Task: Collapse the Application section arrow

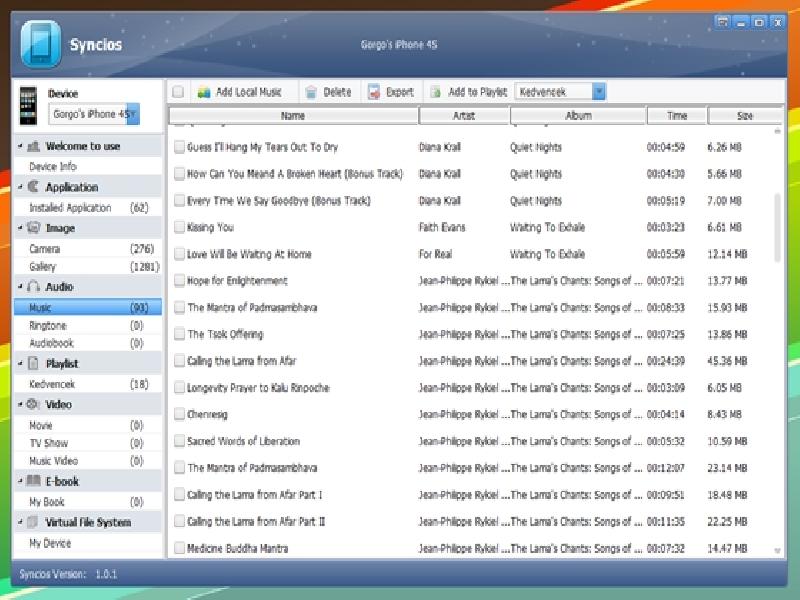Action: click(20, 187)
